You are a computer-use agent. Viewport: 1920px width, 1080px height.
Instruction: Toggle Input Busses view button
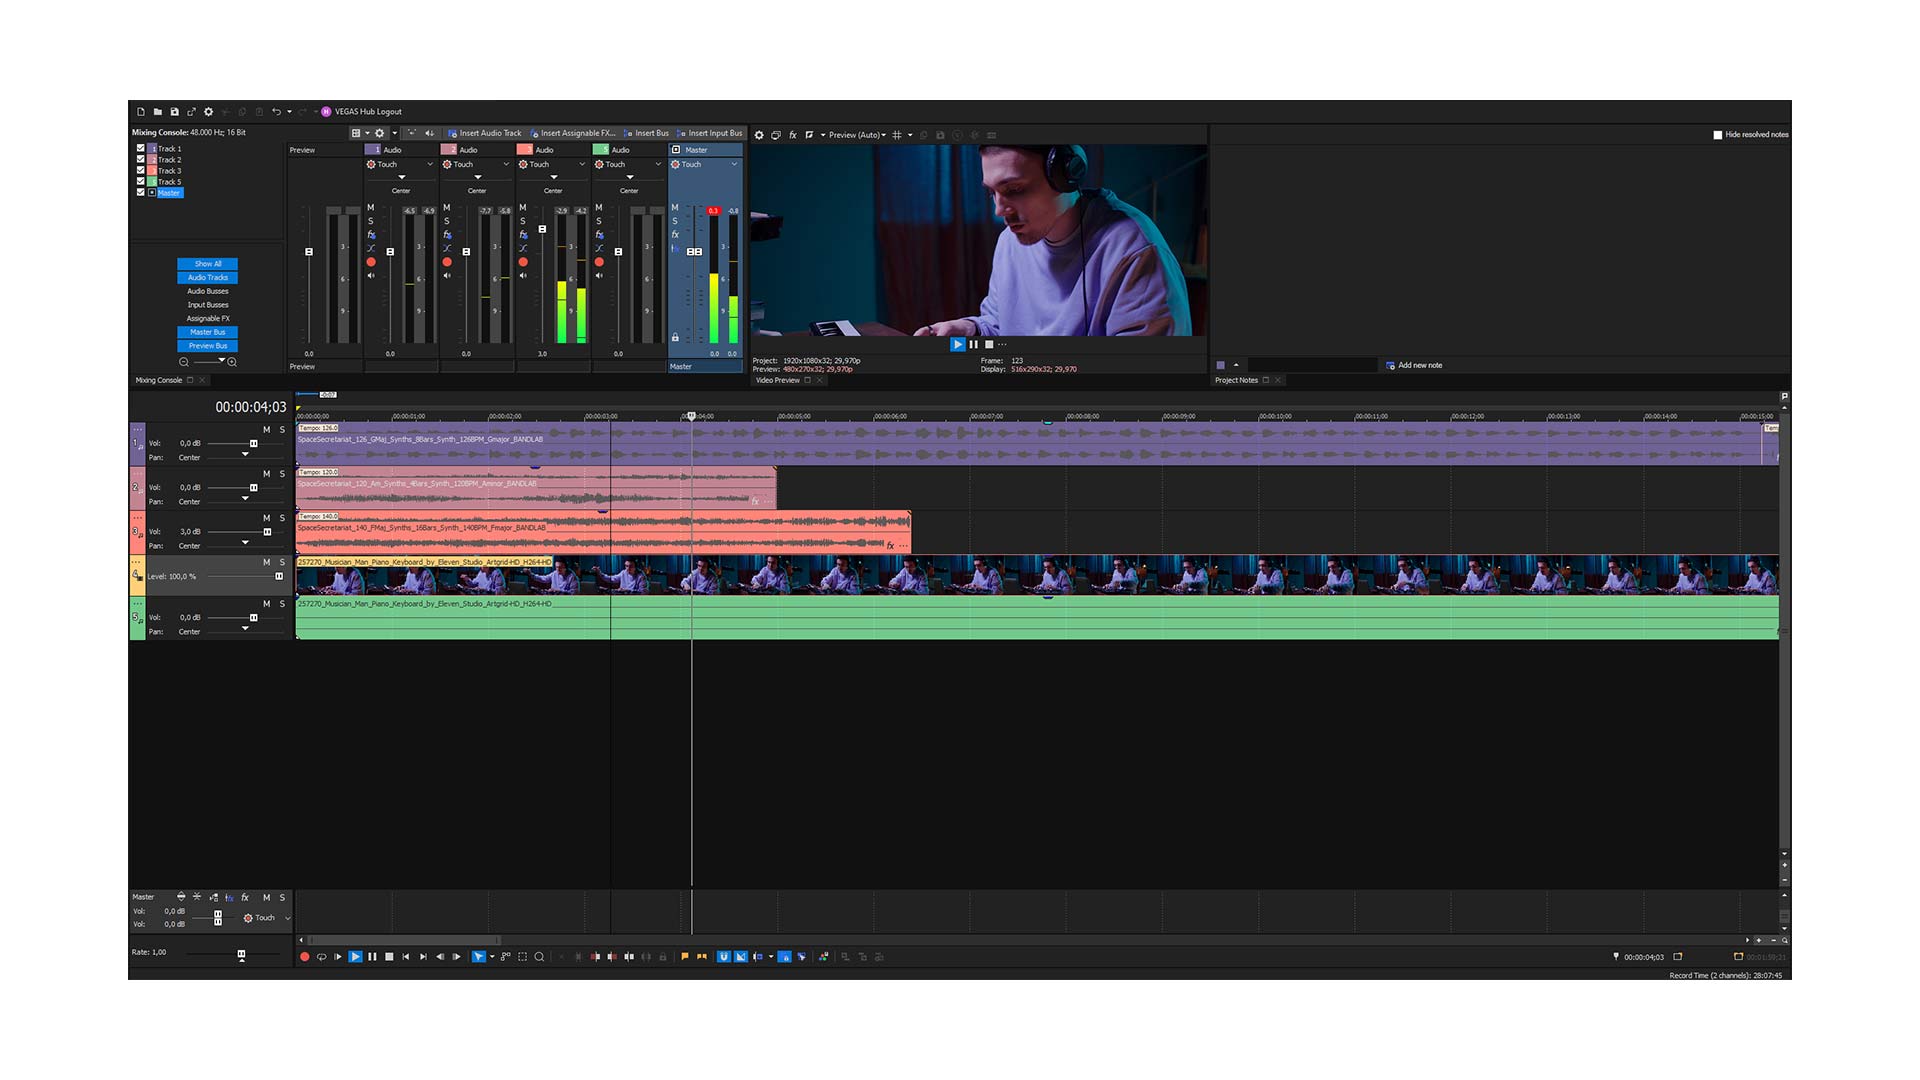208,305
